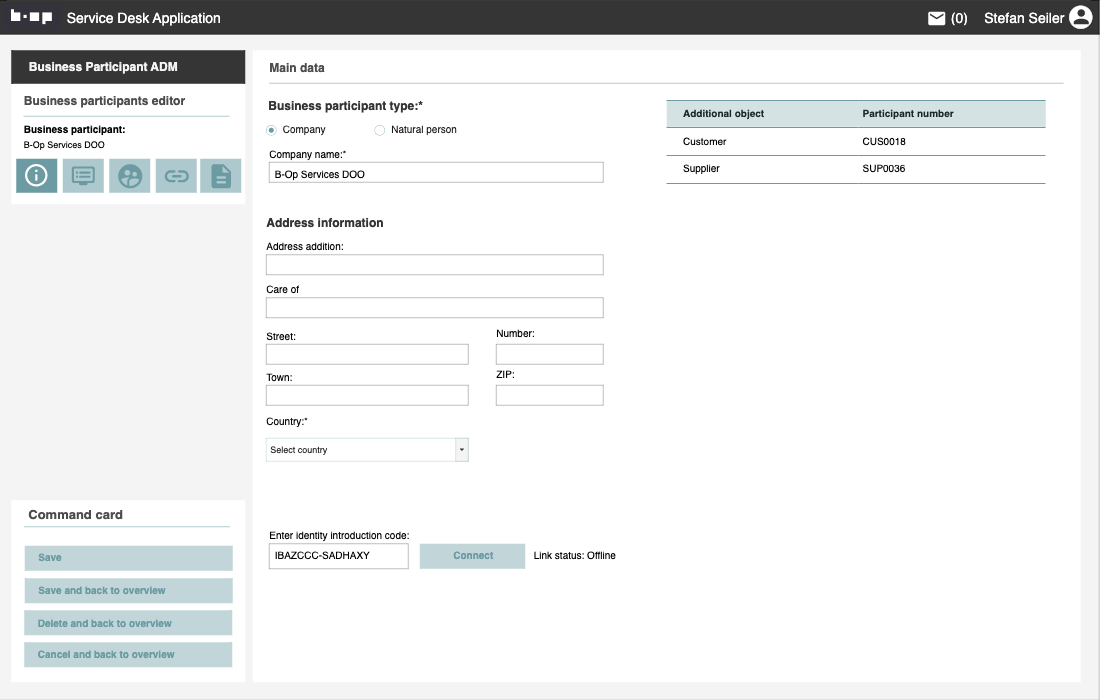Open the chain link icon tab
This screenshot has height=700, width=1100.
(x=176, y=176)
